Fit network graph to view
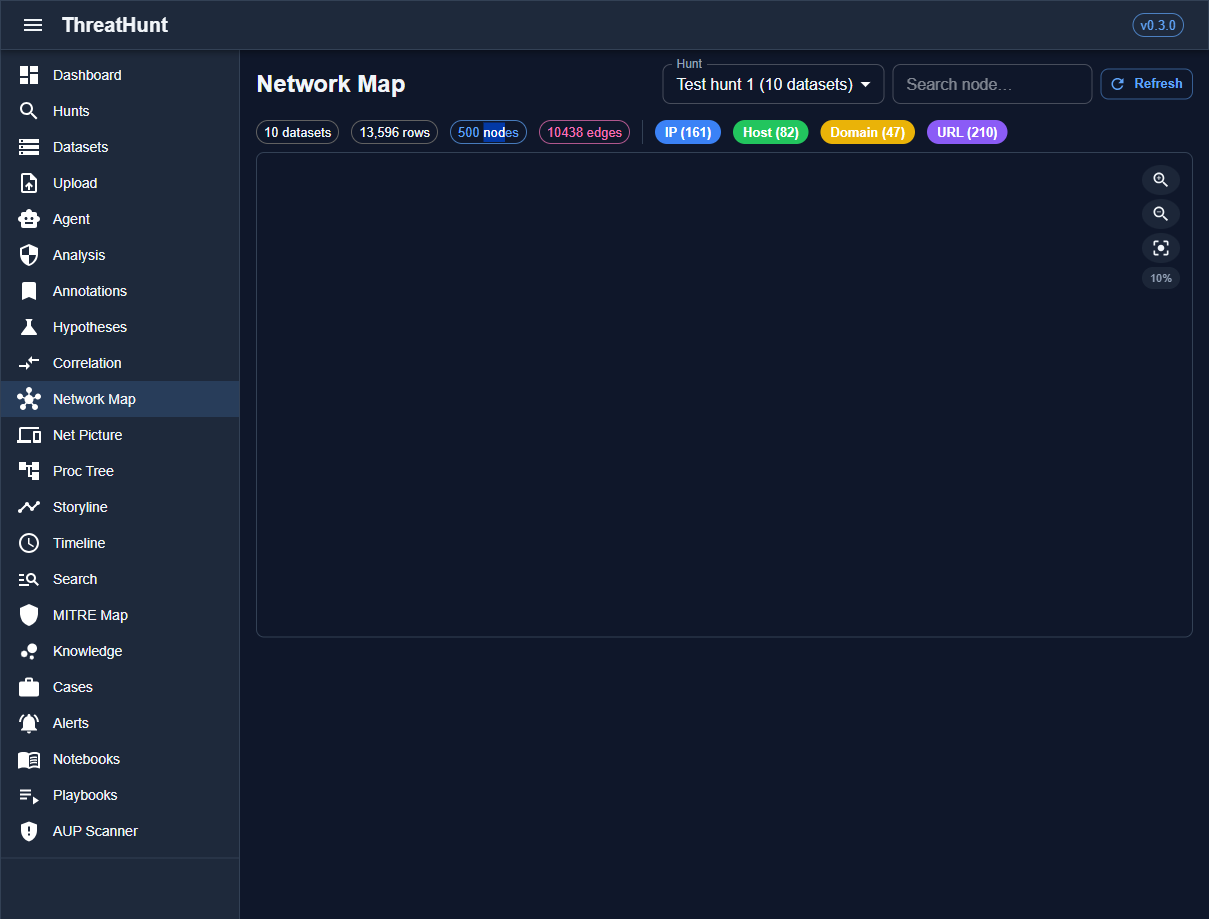 [x=1160, y=248]
